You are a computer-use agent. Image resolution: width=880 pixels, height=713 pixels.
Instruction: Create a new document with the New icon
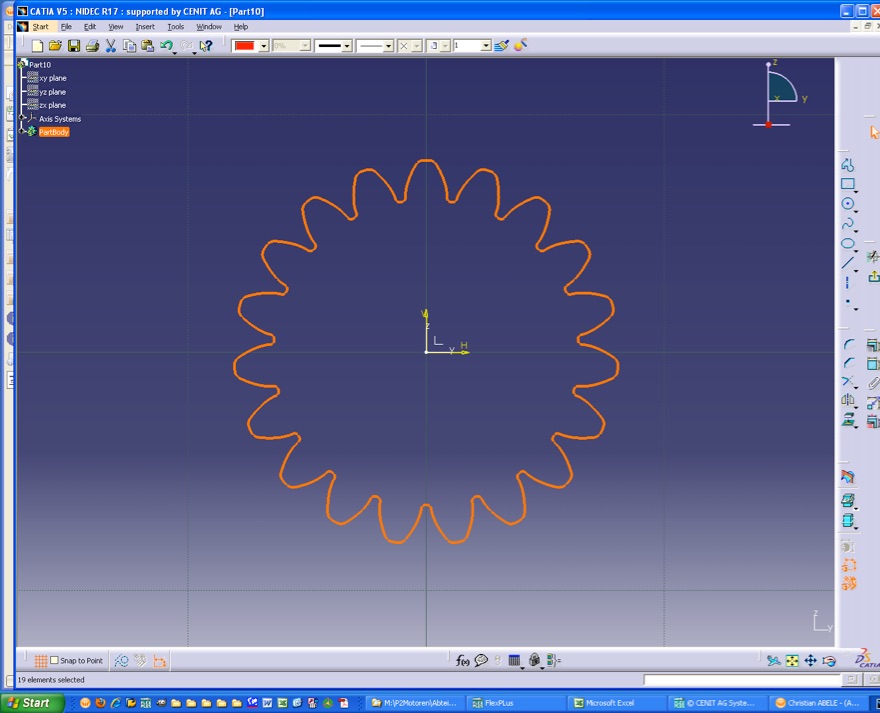click(37, 46)
